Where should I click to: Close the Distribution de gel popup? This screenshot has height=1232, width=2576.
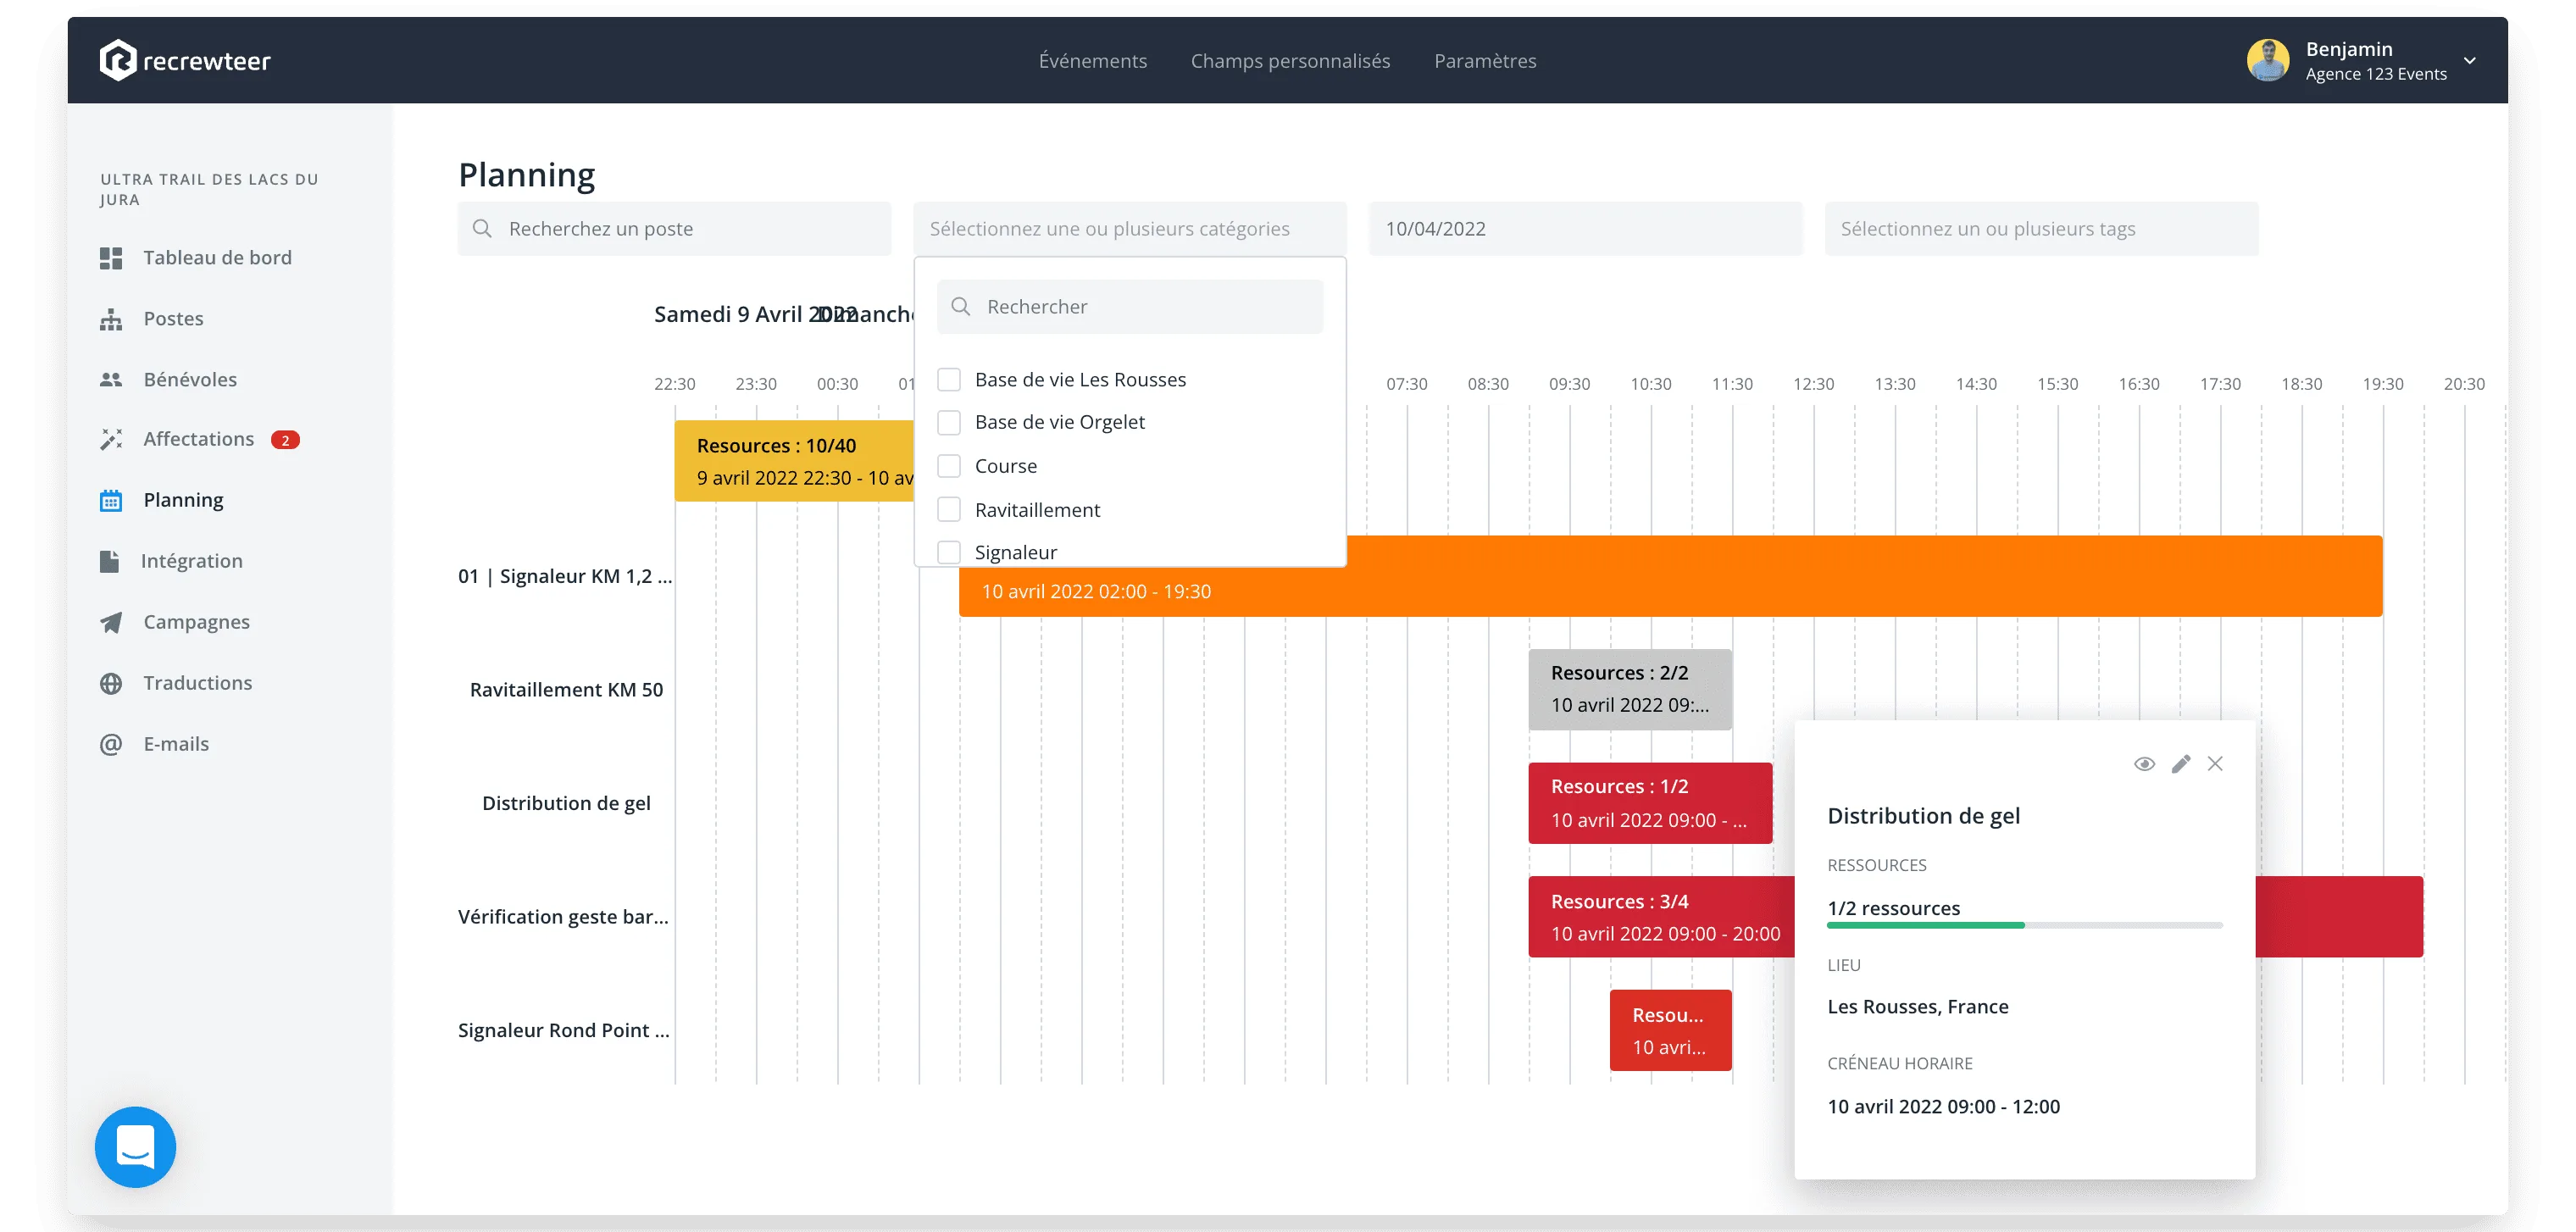(2215, 764)
